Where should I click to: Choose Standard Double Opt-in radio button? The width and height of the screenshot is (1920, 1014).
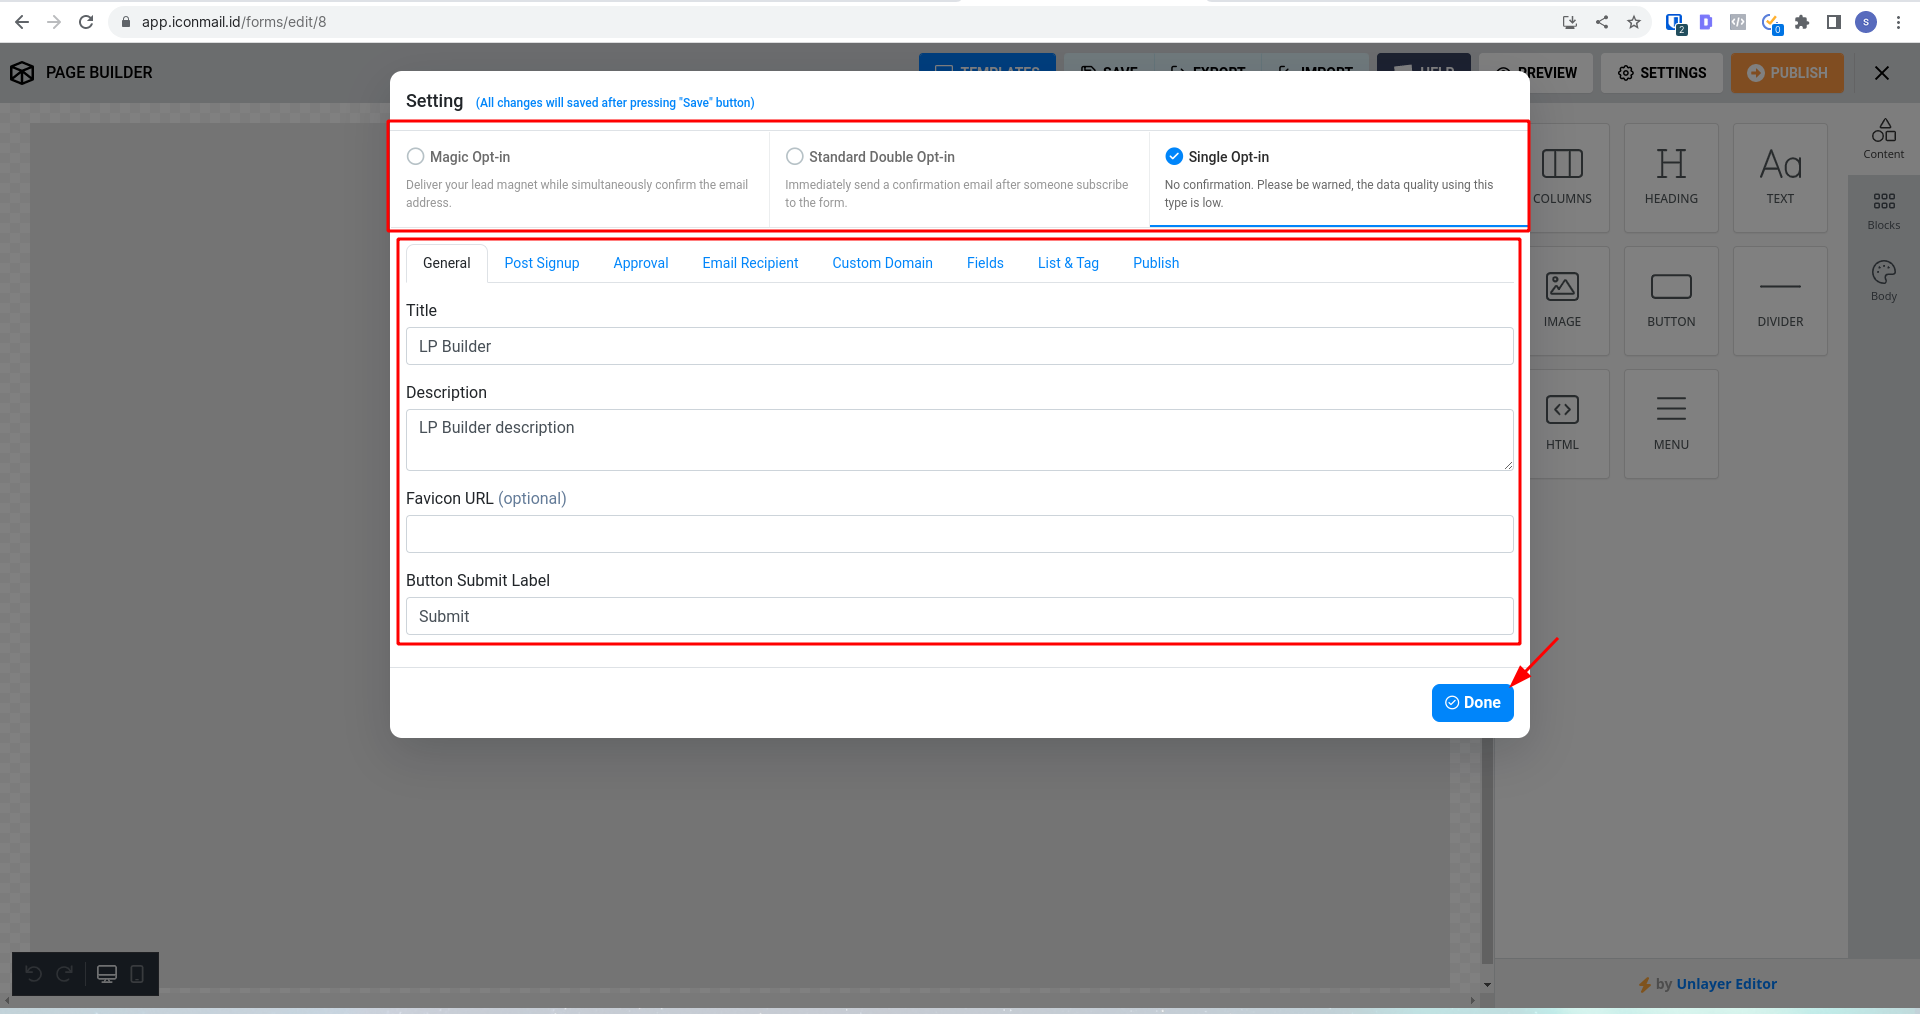click(795, 157)
